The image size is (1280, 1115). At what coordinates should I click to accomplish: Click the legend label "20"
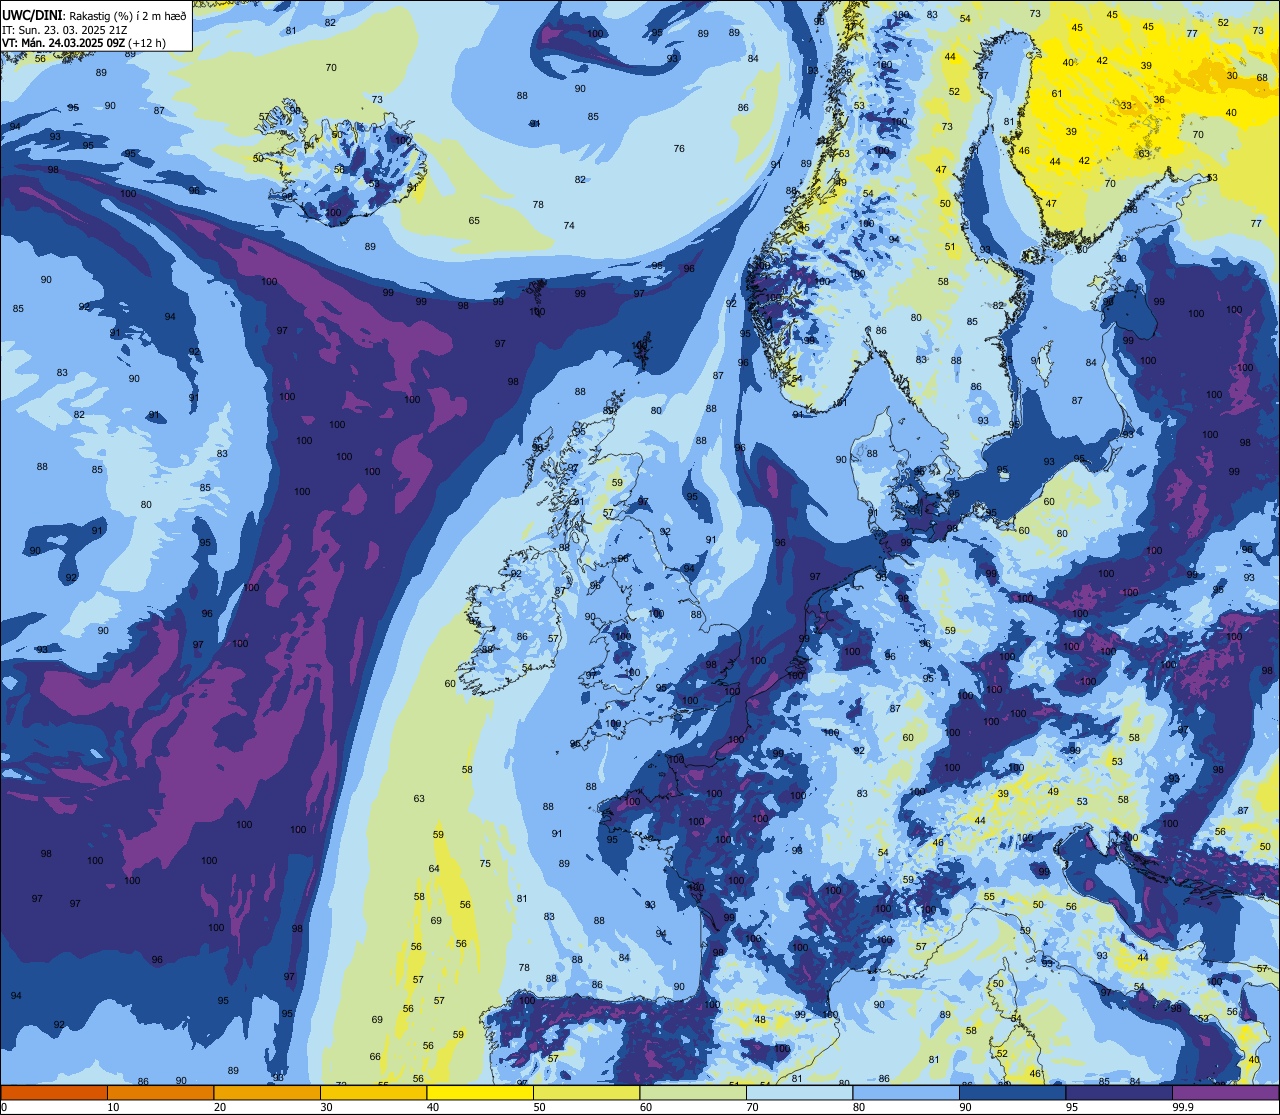(x=220, y=1107)
